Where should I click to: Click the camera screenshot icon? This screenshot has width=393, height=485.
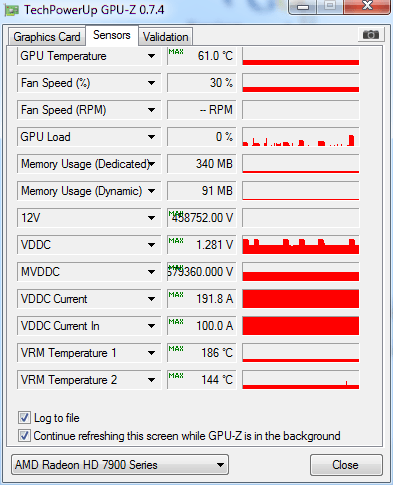coord(371,34)
